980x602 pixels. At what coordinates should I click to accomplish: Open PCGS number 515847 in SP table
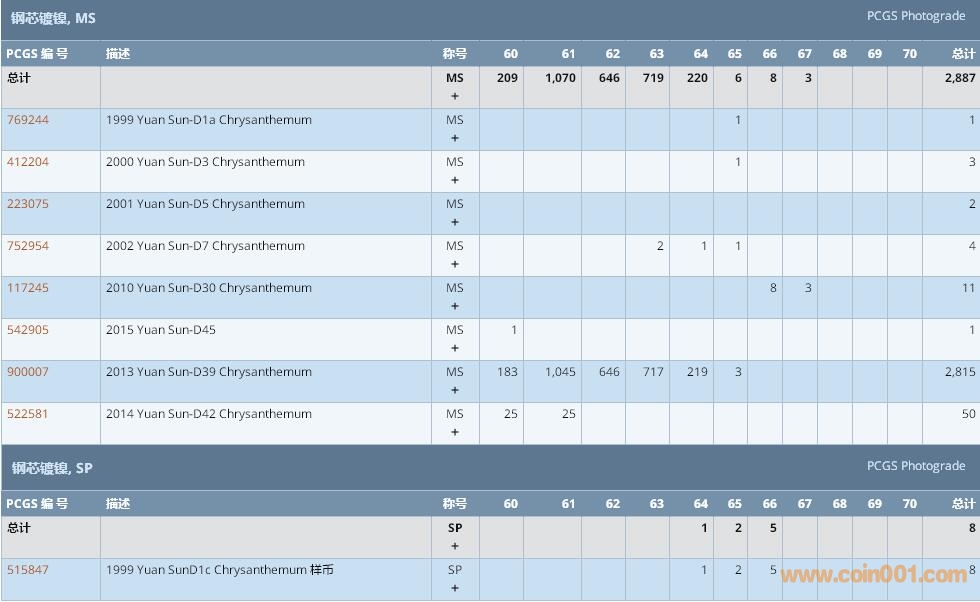point(28,570)
